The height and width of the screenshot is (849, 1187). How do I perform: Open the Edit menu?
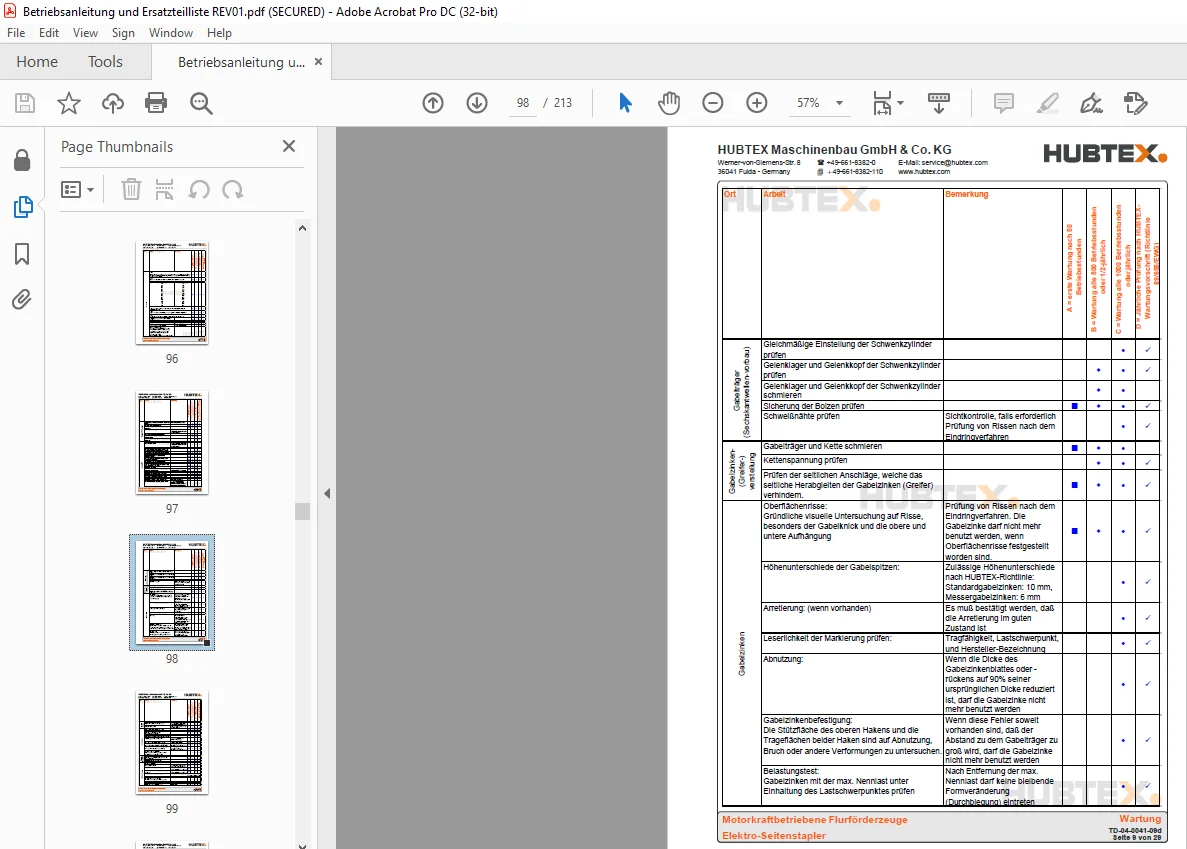click(x=49, y=33)
